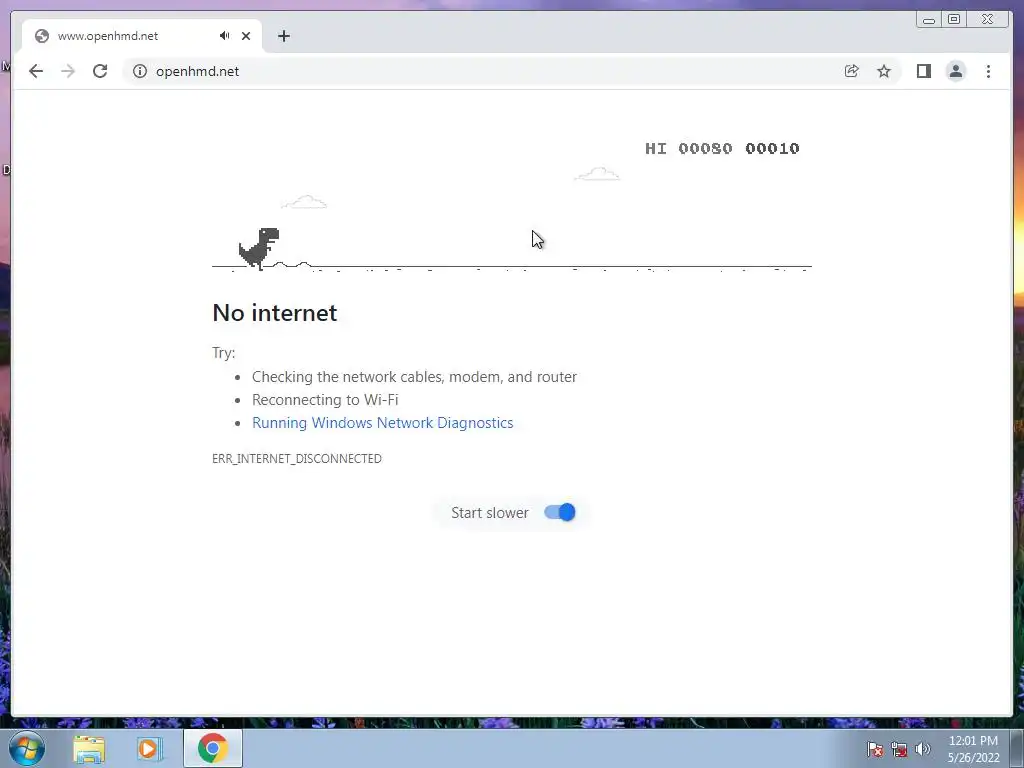Open the Windows Start menu

27,748
